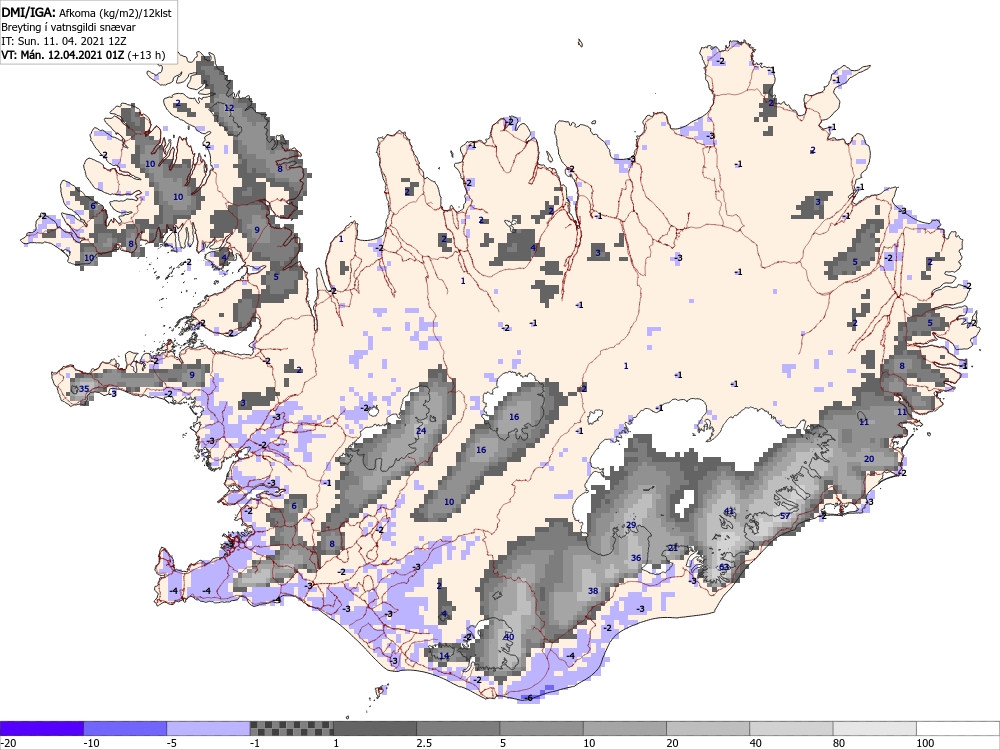Click the '-20' legend label
This screenshot has height=750, width=1000.
coord(8,743)
